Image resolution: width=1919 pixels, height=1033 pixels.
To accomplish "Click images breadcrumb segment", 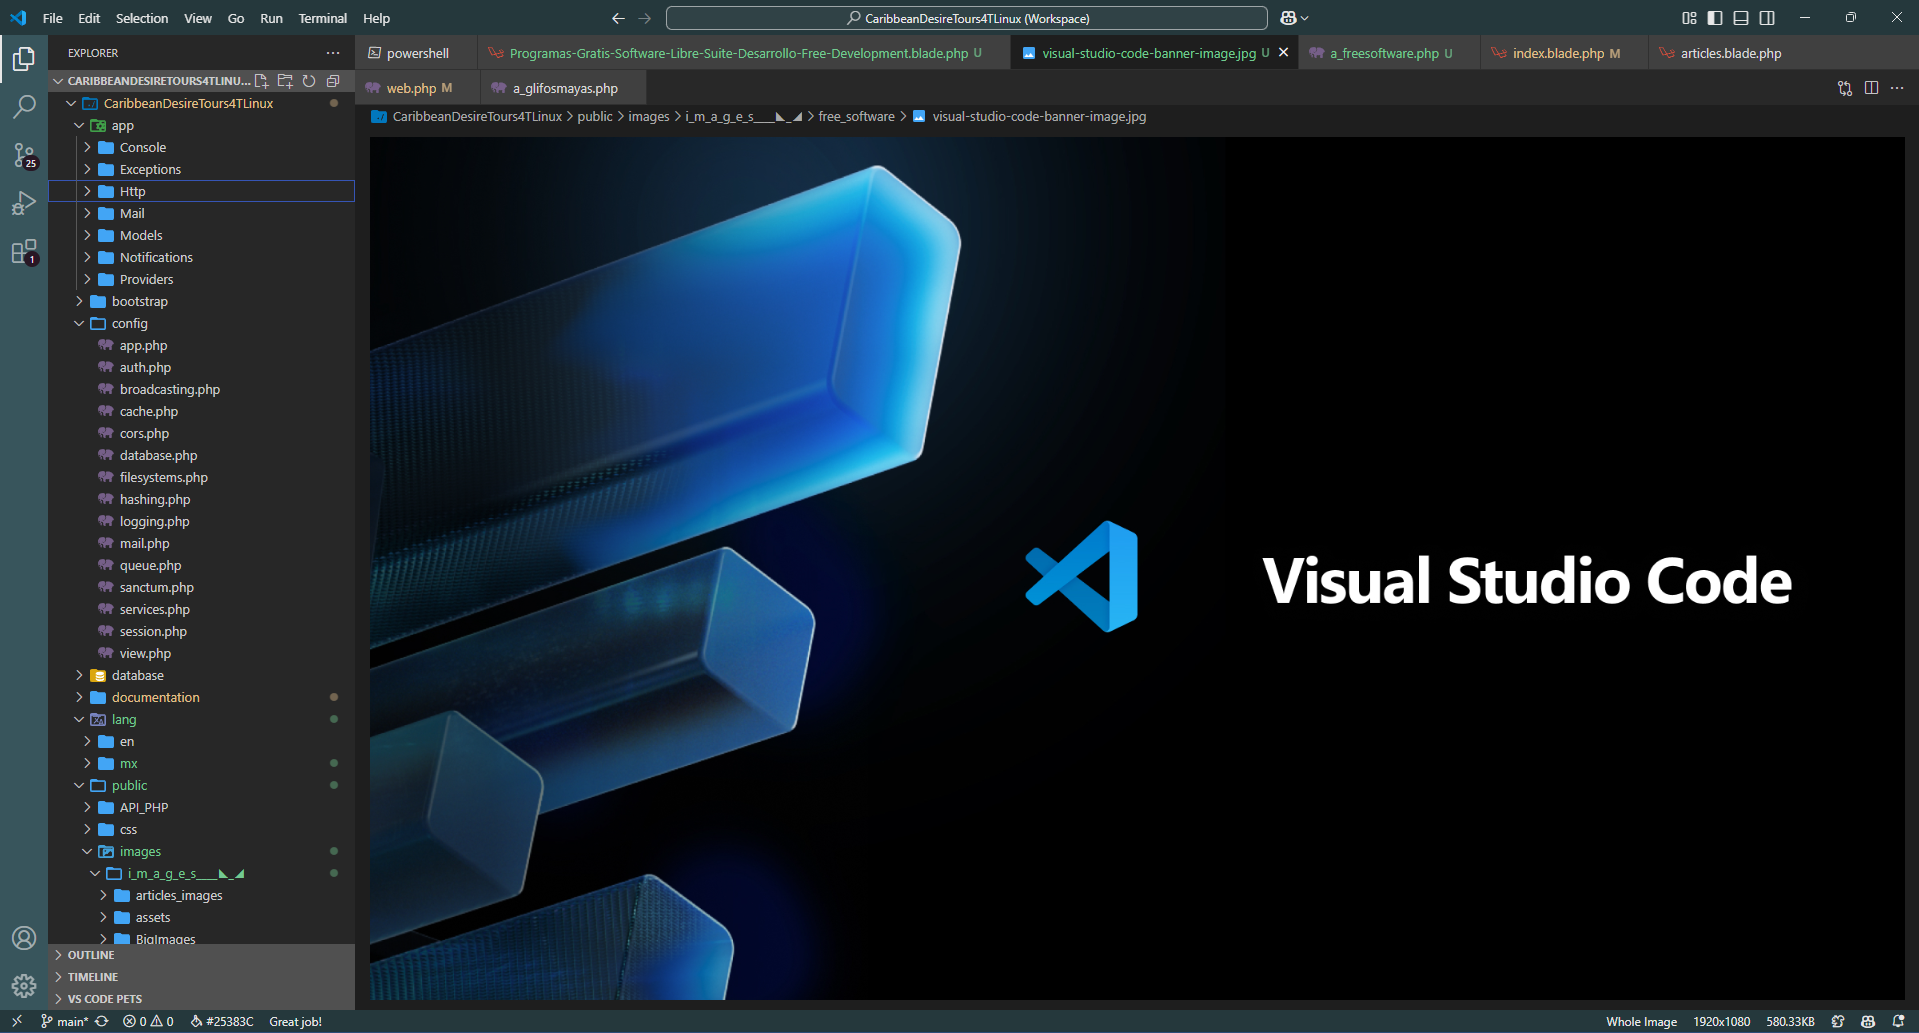I will point(649,117).
